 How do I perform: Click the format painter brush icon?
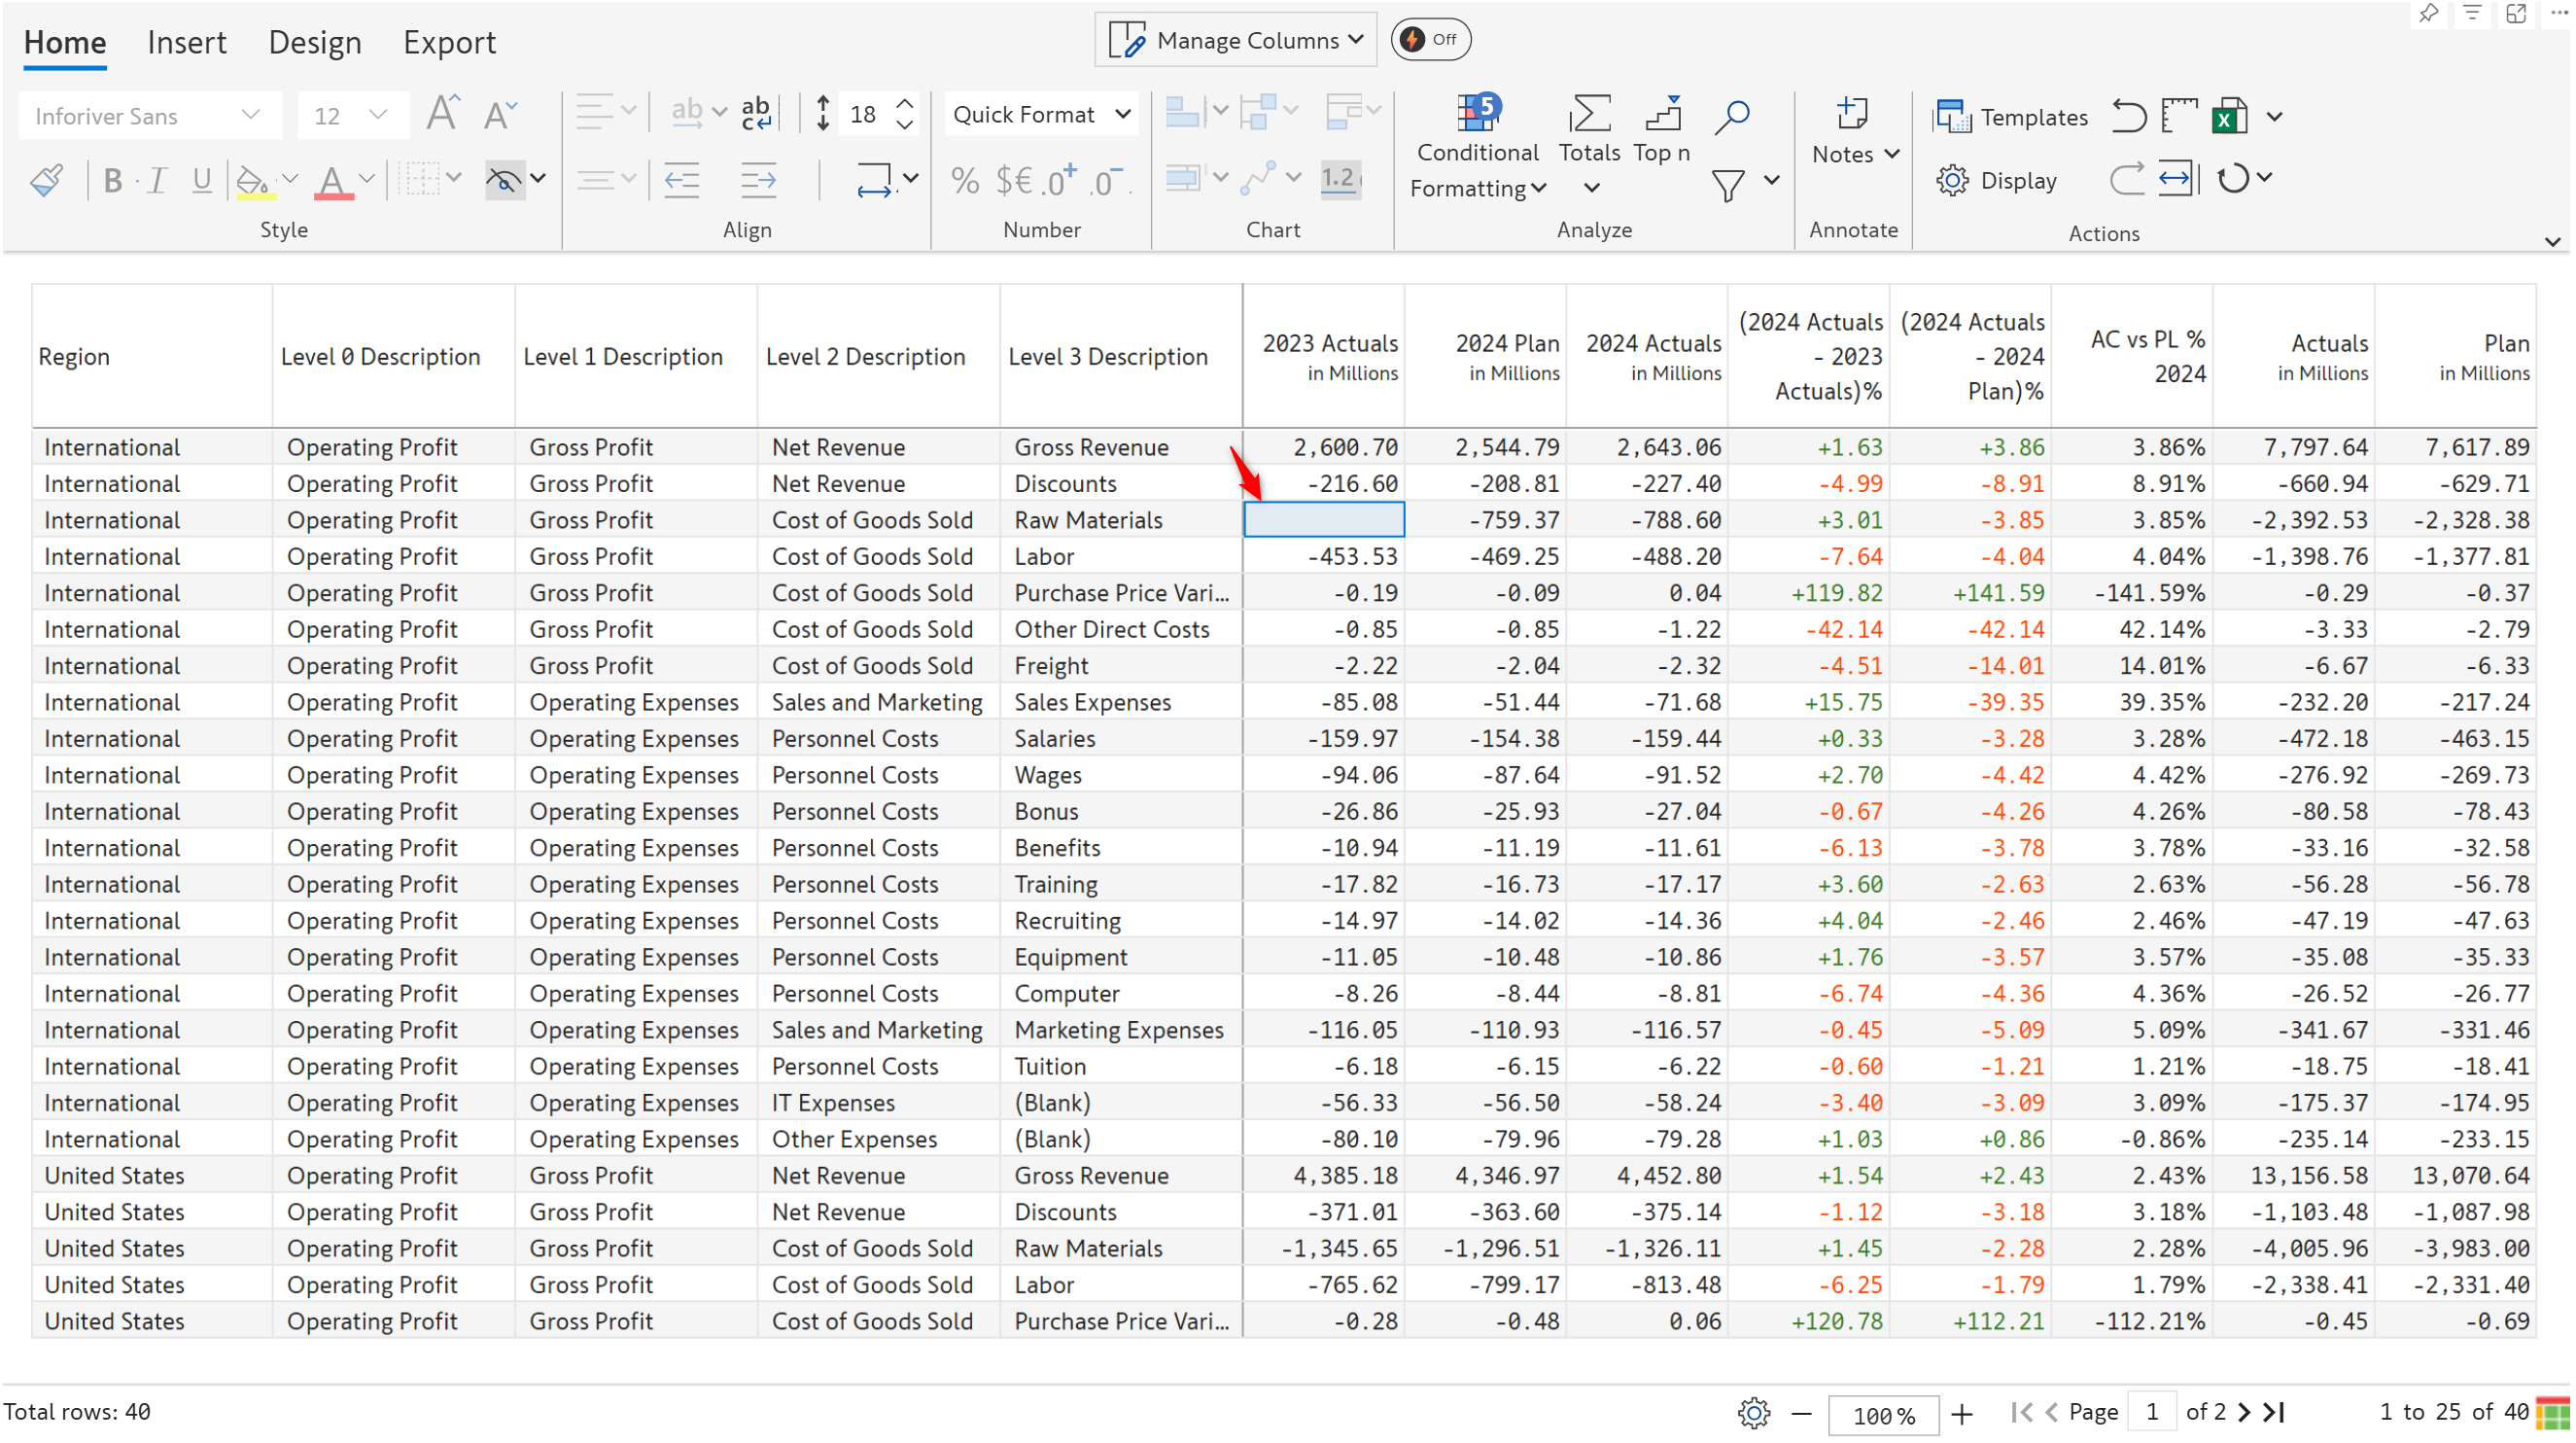coord(46,181)
